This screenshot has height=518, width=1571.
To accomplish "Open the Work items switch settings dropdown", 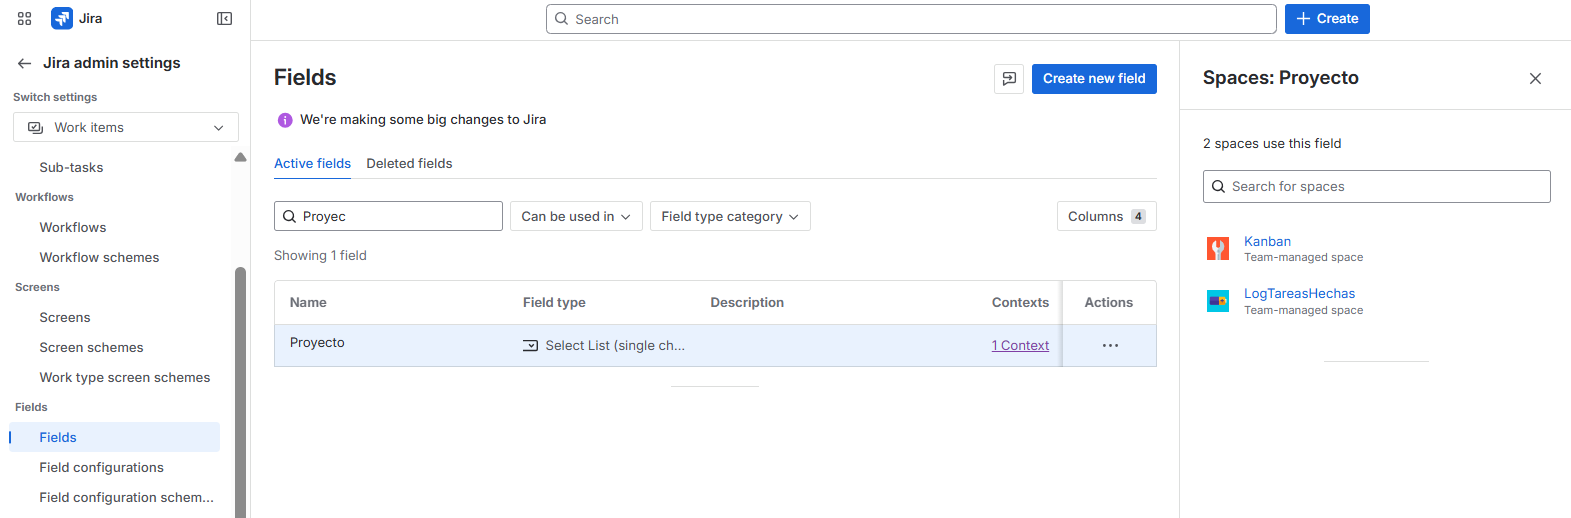I will pos(126,127).
